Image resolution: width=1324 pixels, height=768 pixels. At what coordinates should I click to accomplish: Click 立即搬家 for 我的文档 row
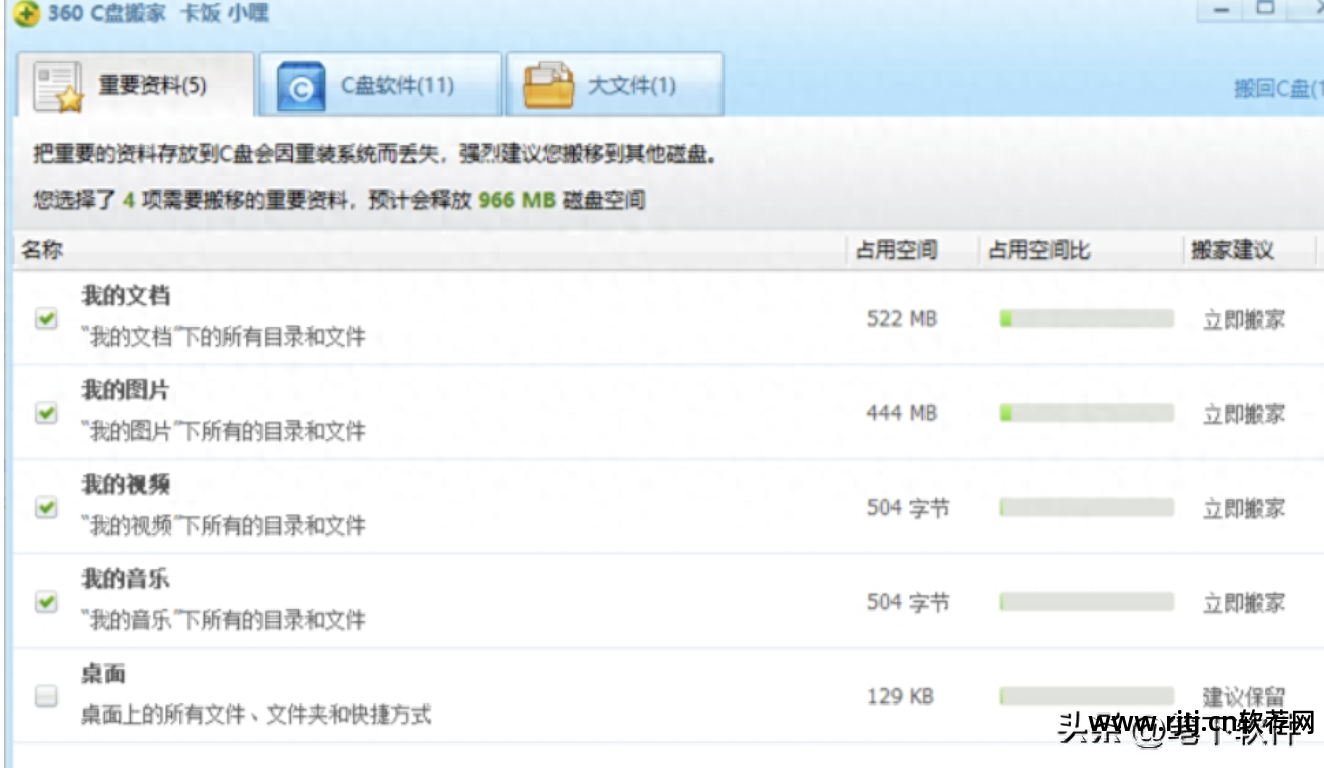click(x=1243, y=320)
